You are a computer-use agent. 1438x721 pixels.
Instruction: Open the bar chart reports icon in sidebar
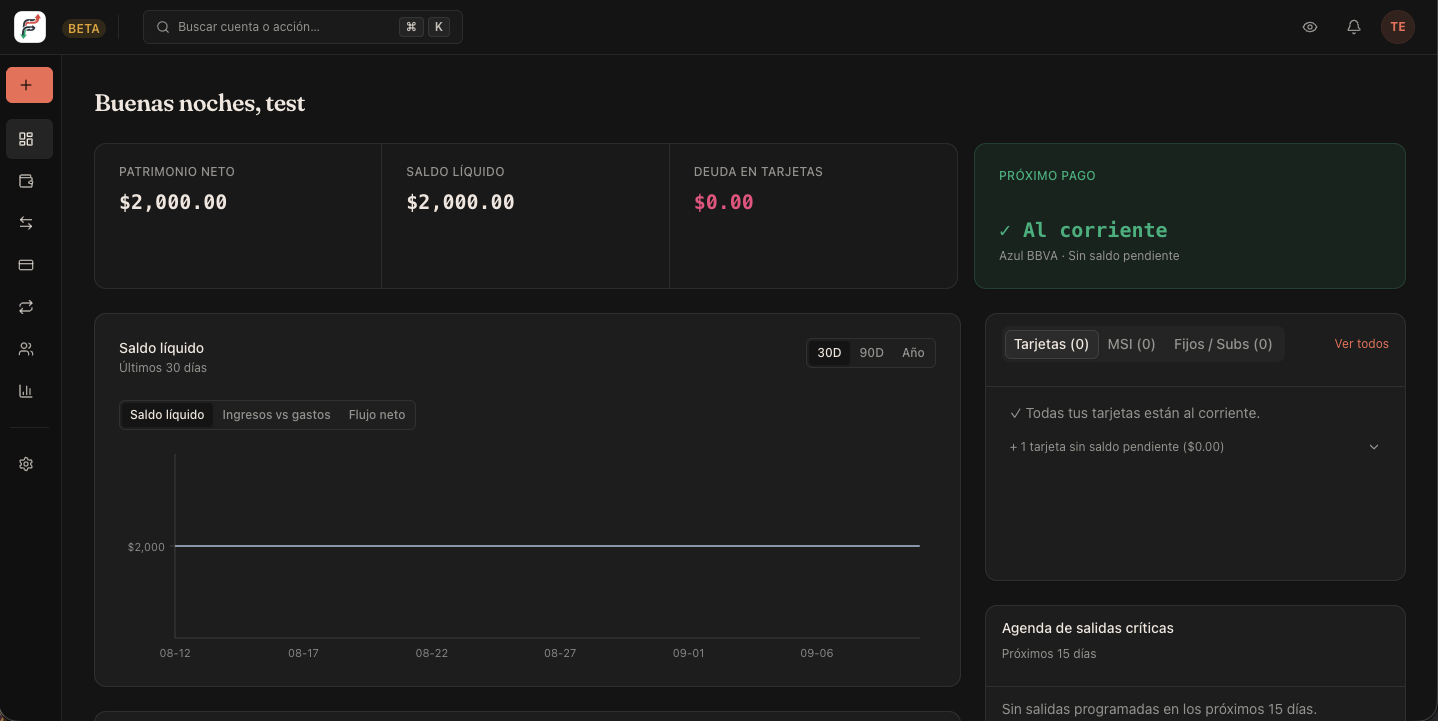point(26,391)
